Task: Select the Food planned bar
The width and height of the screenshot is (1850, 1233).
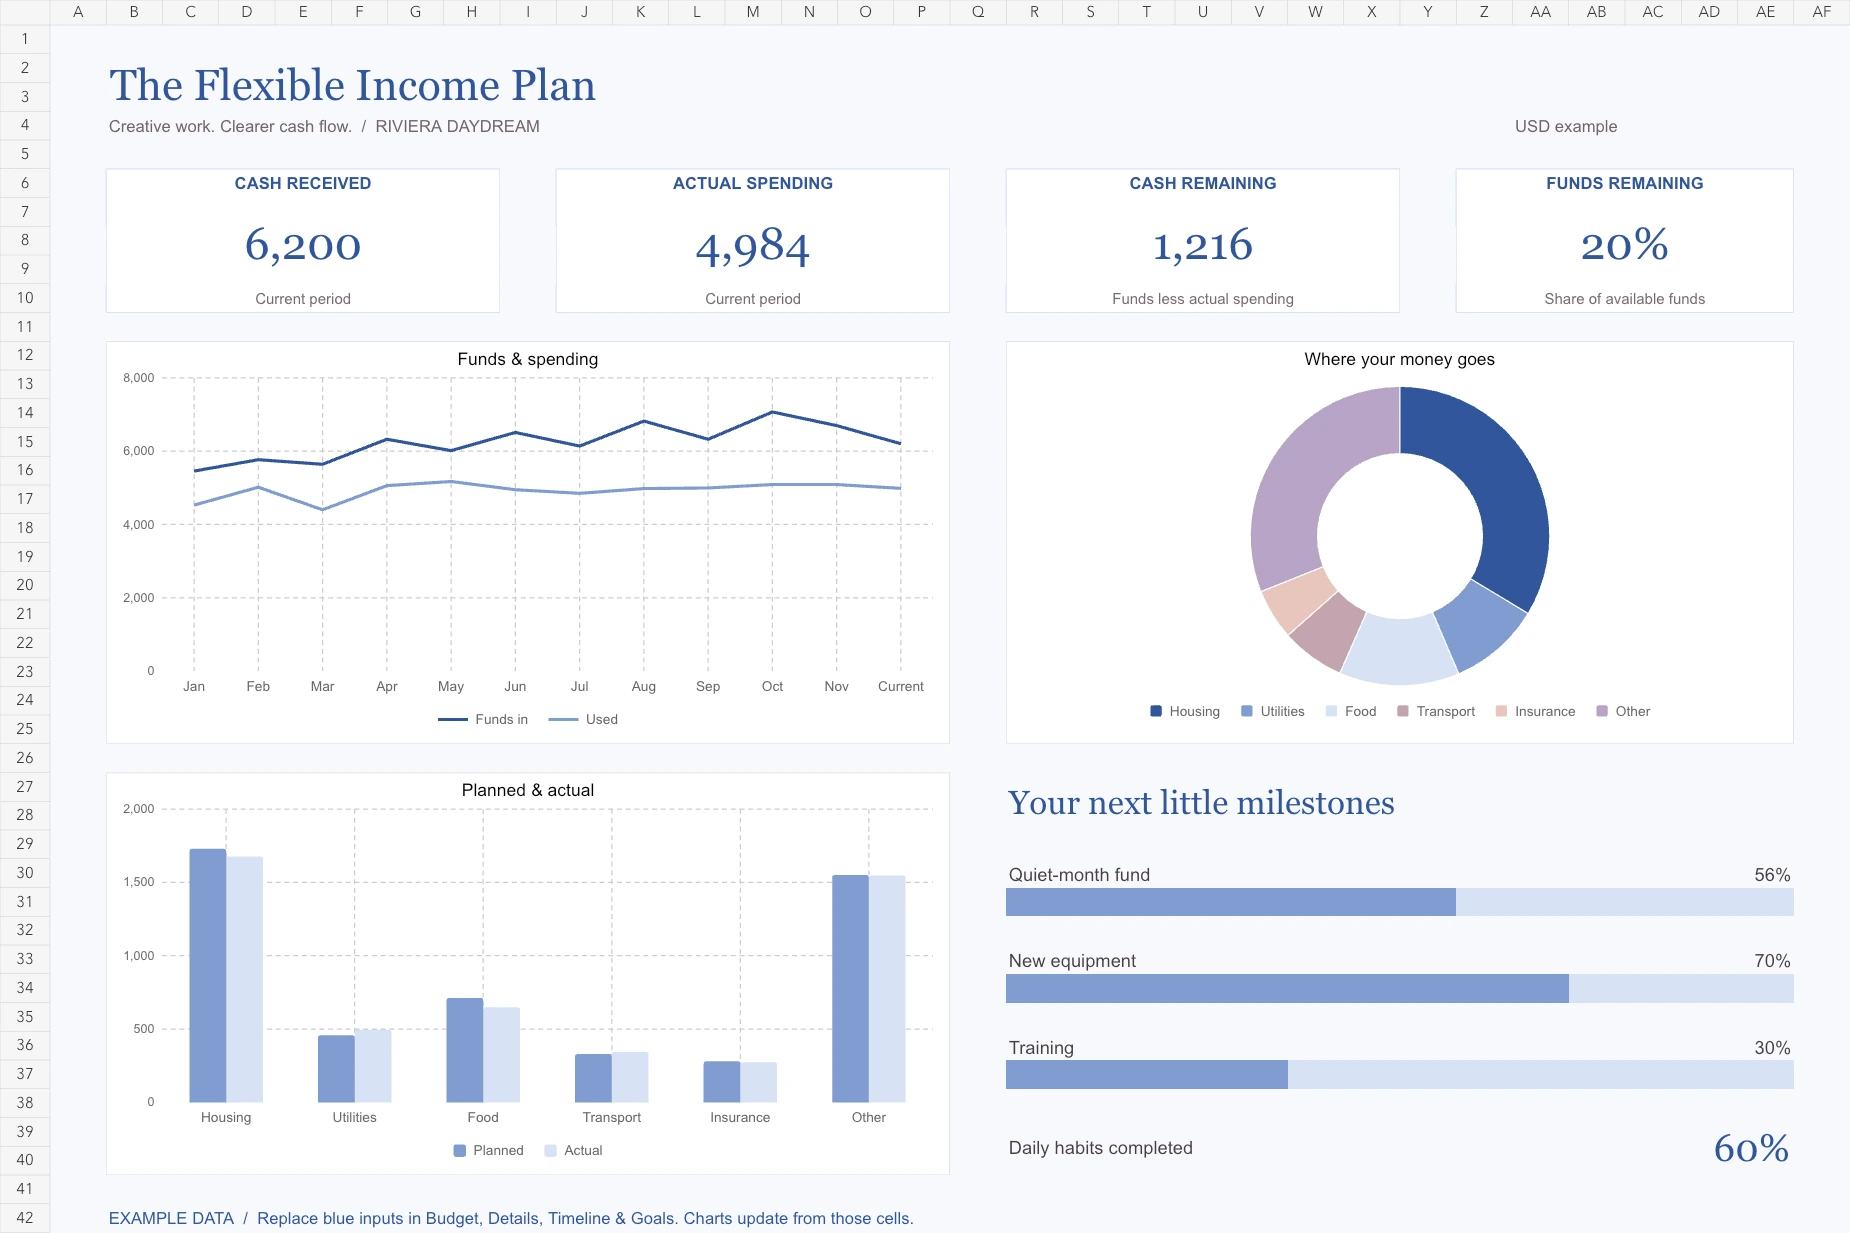Action: pyautogui.click(x=465, y=1050)
